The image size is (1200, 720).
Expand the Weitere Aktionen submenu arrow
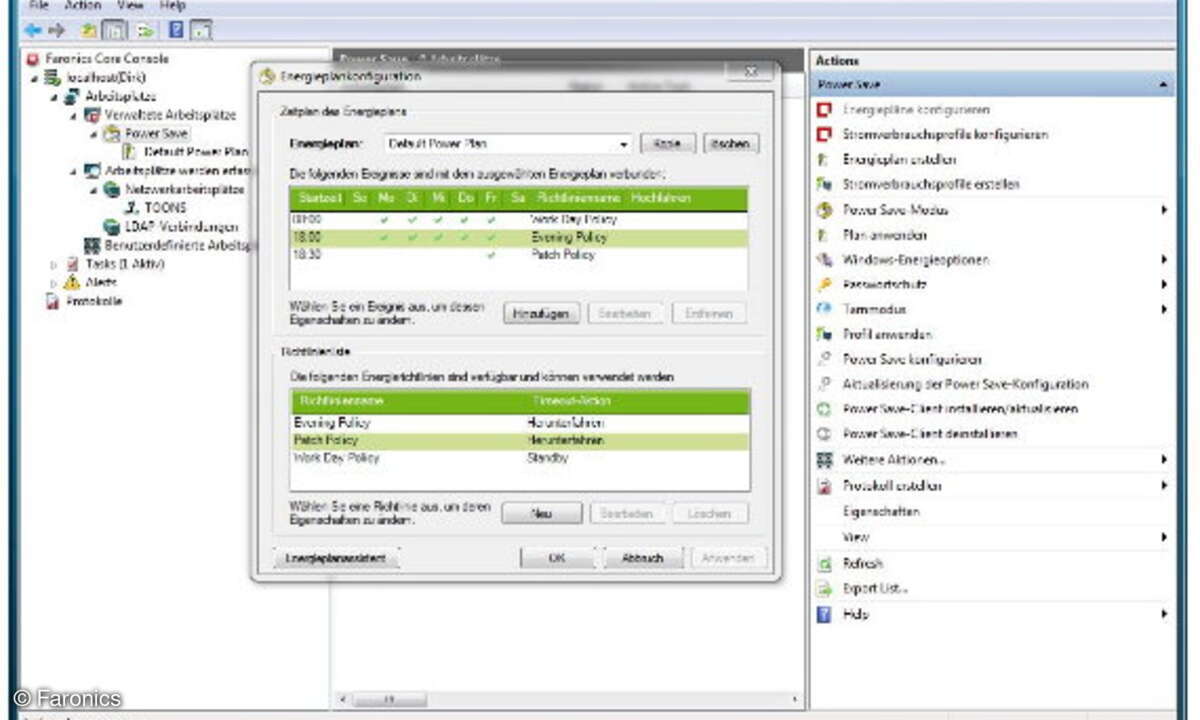(x=1163, y=460)
